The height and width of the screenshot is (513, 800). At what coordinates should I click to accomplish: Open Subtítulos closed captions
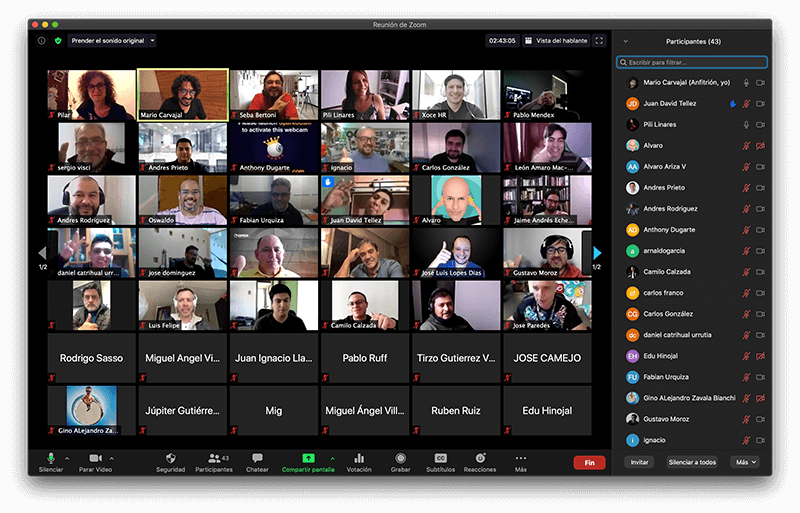[440, 460]
